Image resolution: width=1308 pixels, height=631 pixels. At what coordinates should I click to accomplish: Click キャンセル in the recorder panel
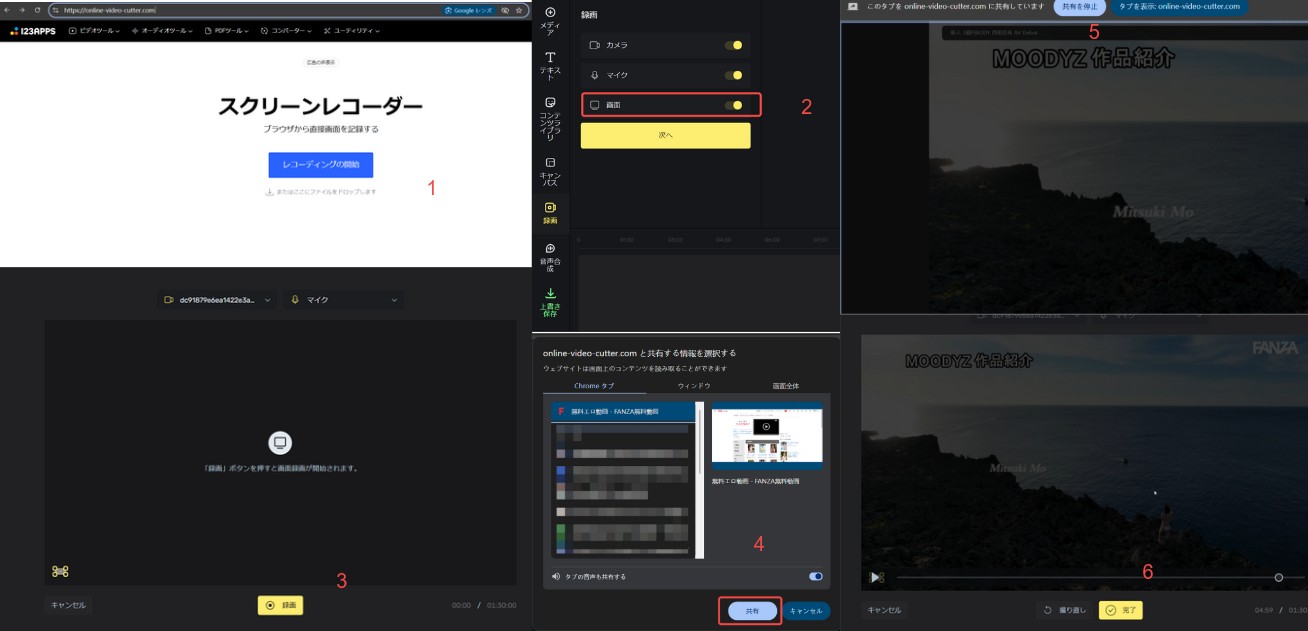point(68,605)
